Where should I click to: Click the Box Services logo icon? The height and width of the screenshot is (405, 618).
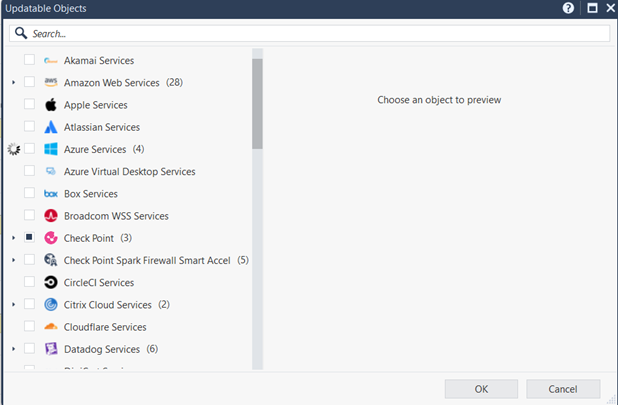point(51,193)
